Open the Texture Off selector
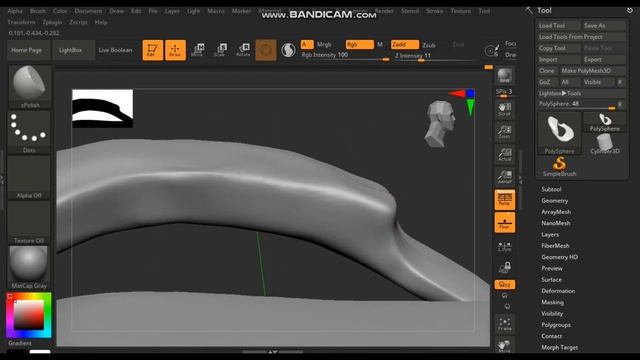The height and width of the screenshot is (360, 640). (29, 222)
